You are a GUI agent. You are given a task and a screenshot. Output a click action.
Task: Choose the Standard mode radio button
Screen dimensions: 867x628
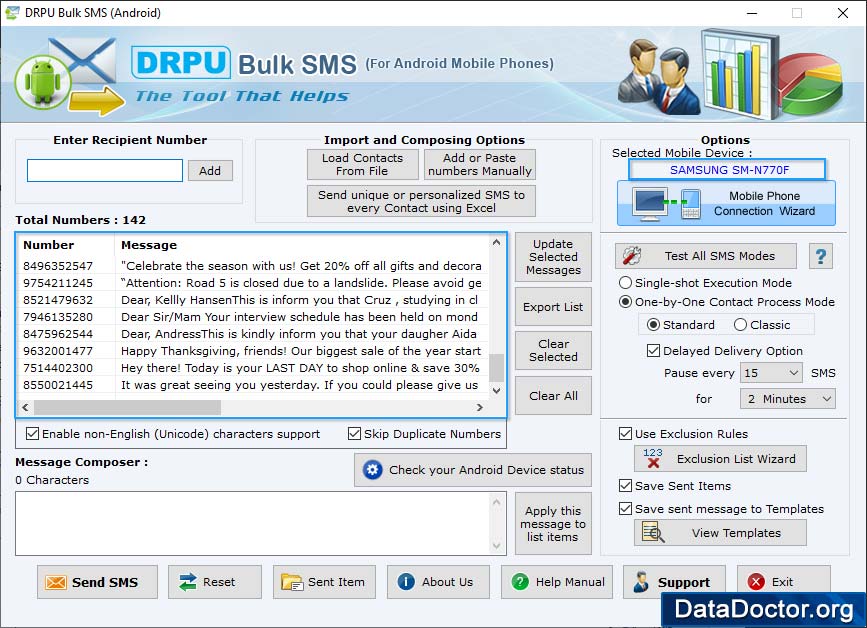pyautogui.click(x=653, y=325)
